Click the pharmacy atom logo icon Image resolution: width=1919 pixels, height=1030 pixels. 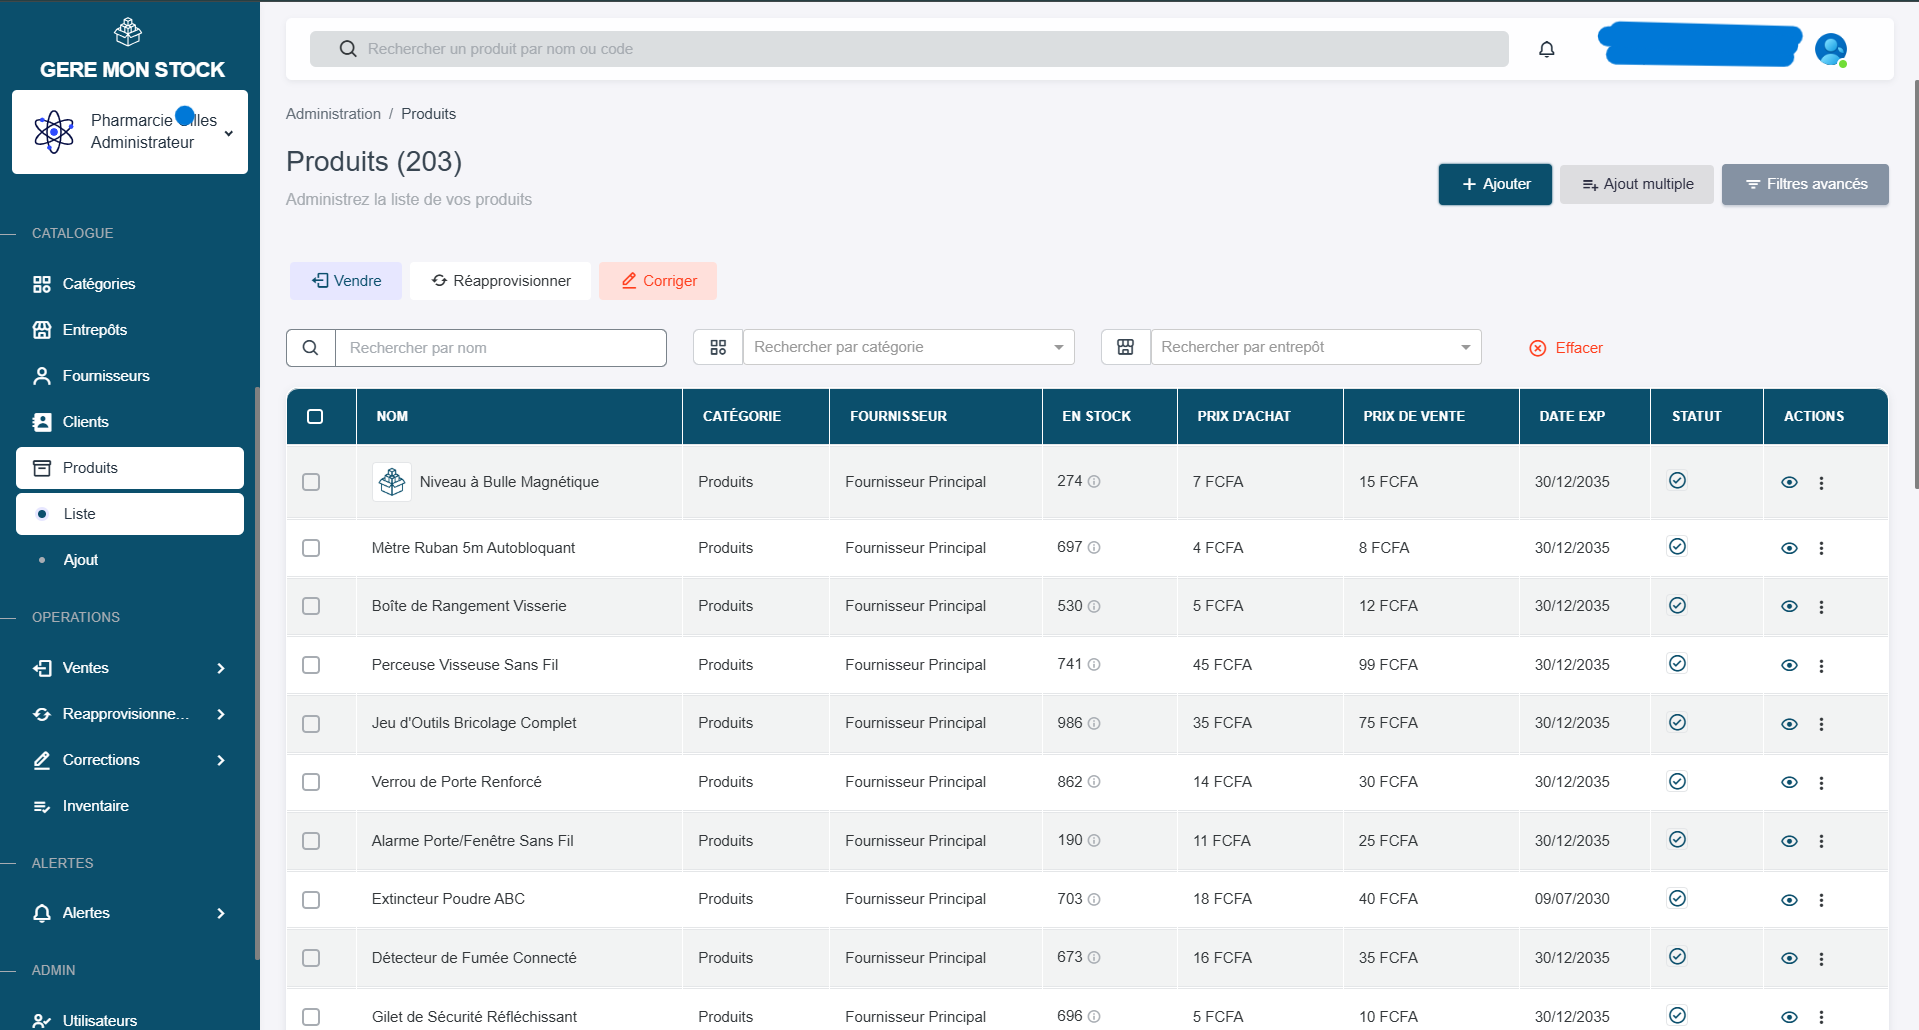[x=54, y=132]
